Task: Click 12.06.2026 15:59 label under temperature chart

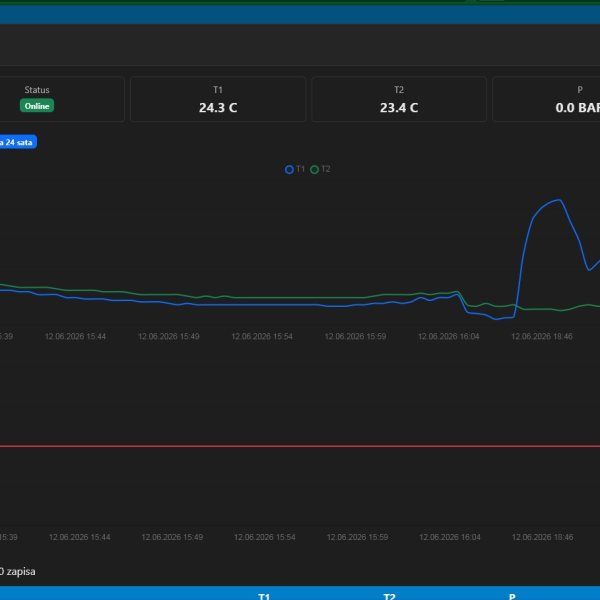Action: (355, 336)
